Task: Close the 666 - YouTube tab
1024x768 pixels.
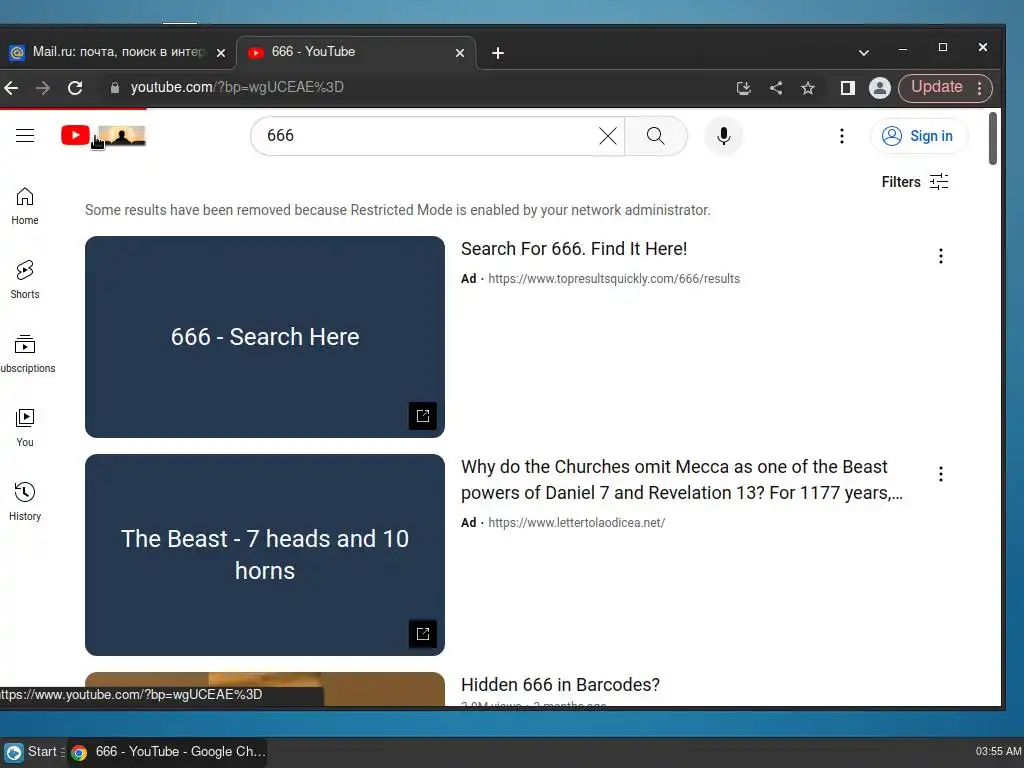Action: point(460,53)
